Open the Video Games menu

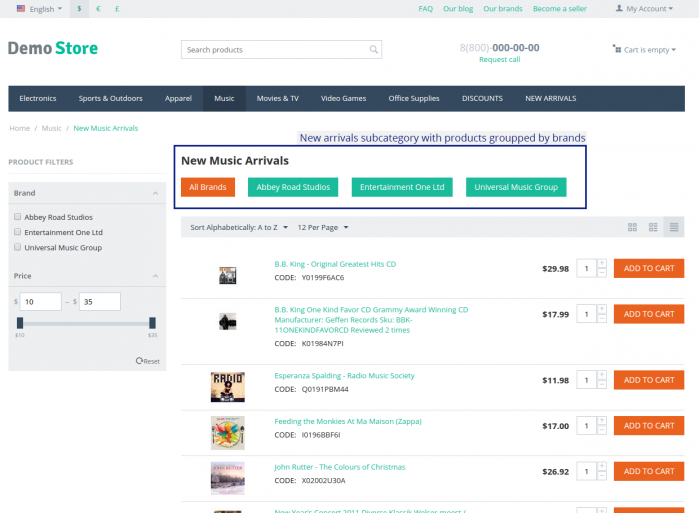tap(343, 98)
